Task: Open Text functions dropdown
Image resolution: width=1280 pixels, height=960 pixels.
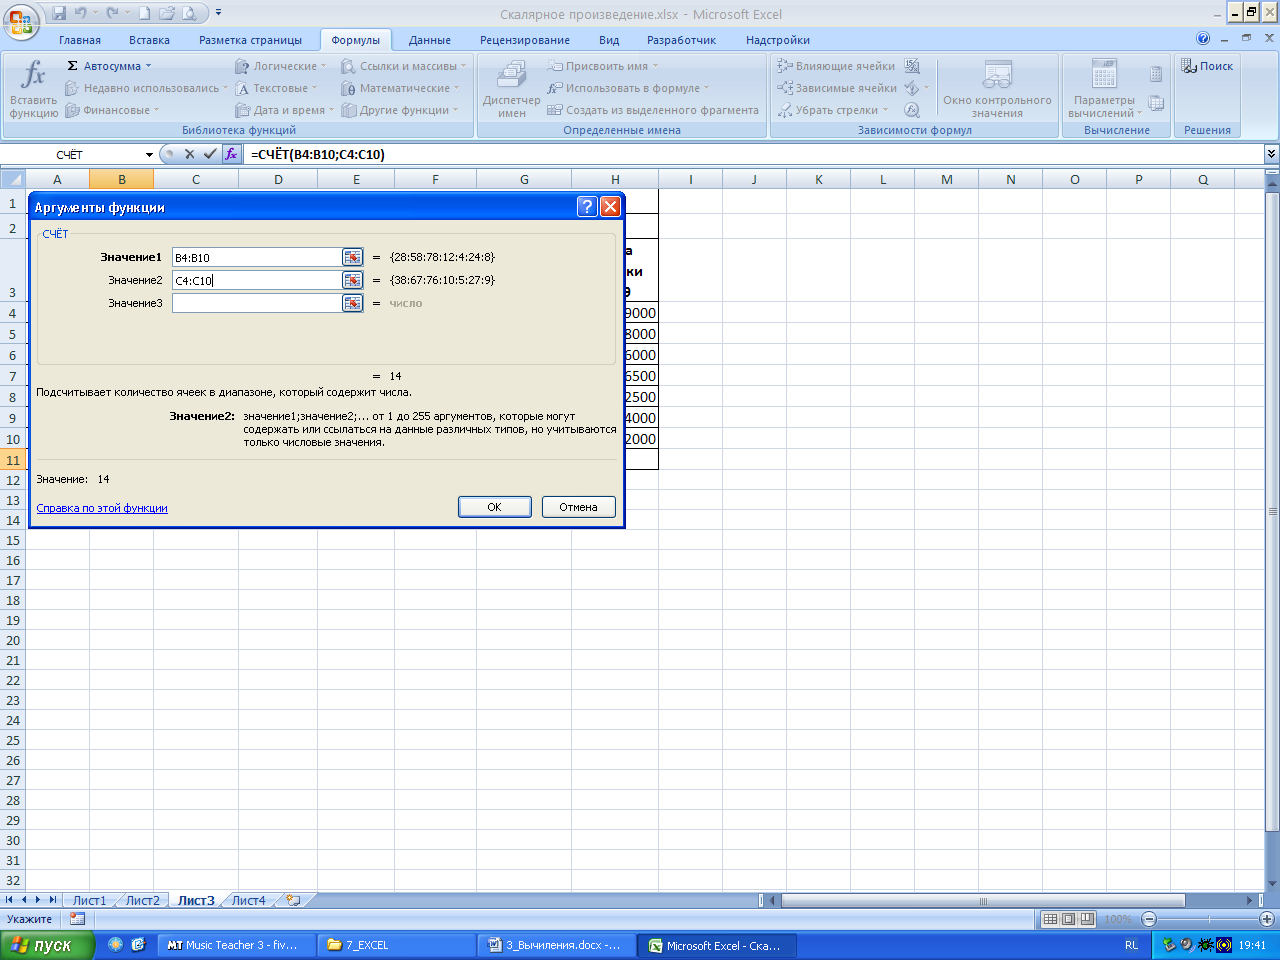Action: 276,88
